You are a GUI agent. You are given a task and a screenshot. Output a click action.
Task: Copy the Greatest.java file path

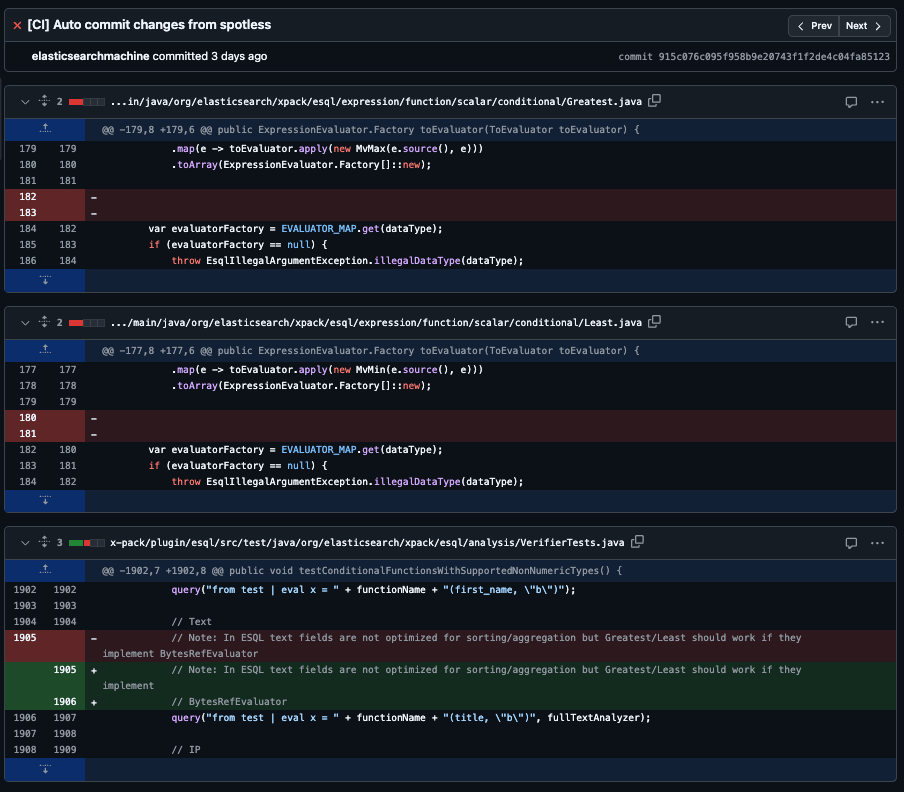655,101
